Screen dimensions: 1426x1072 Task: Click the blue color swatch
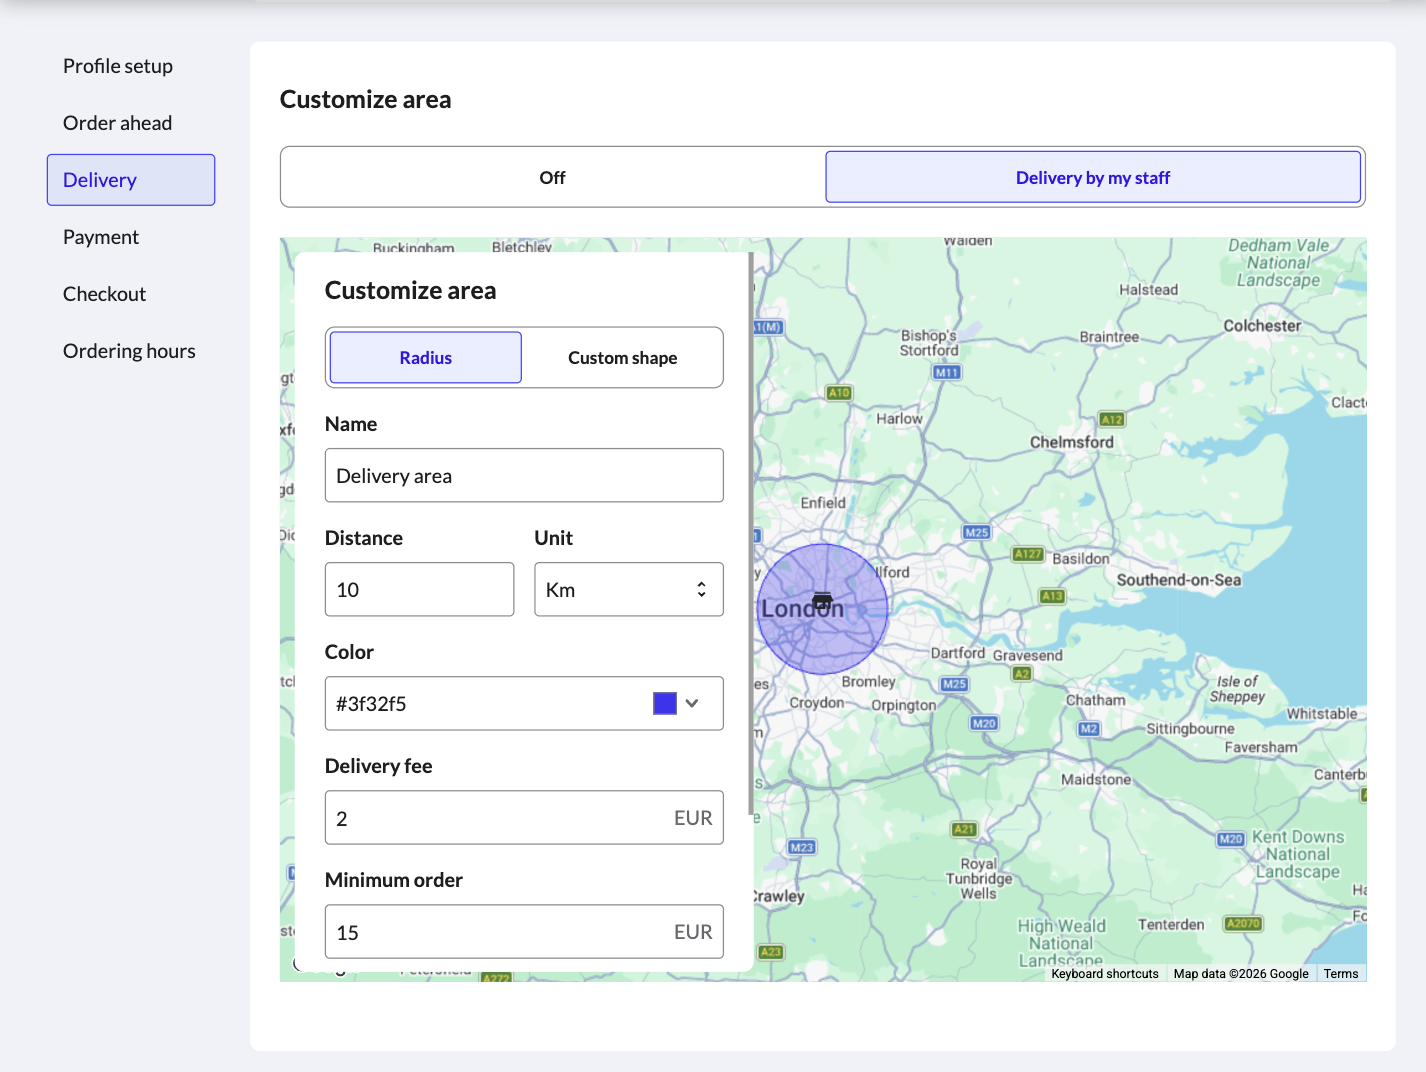(x=665, y=703)
